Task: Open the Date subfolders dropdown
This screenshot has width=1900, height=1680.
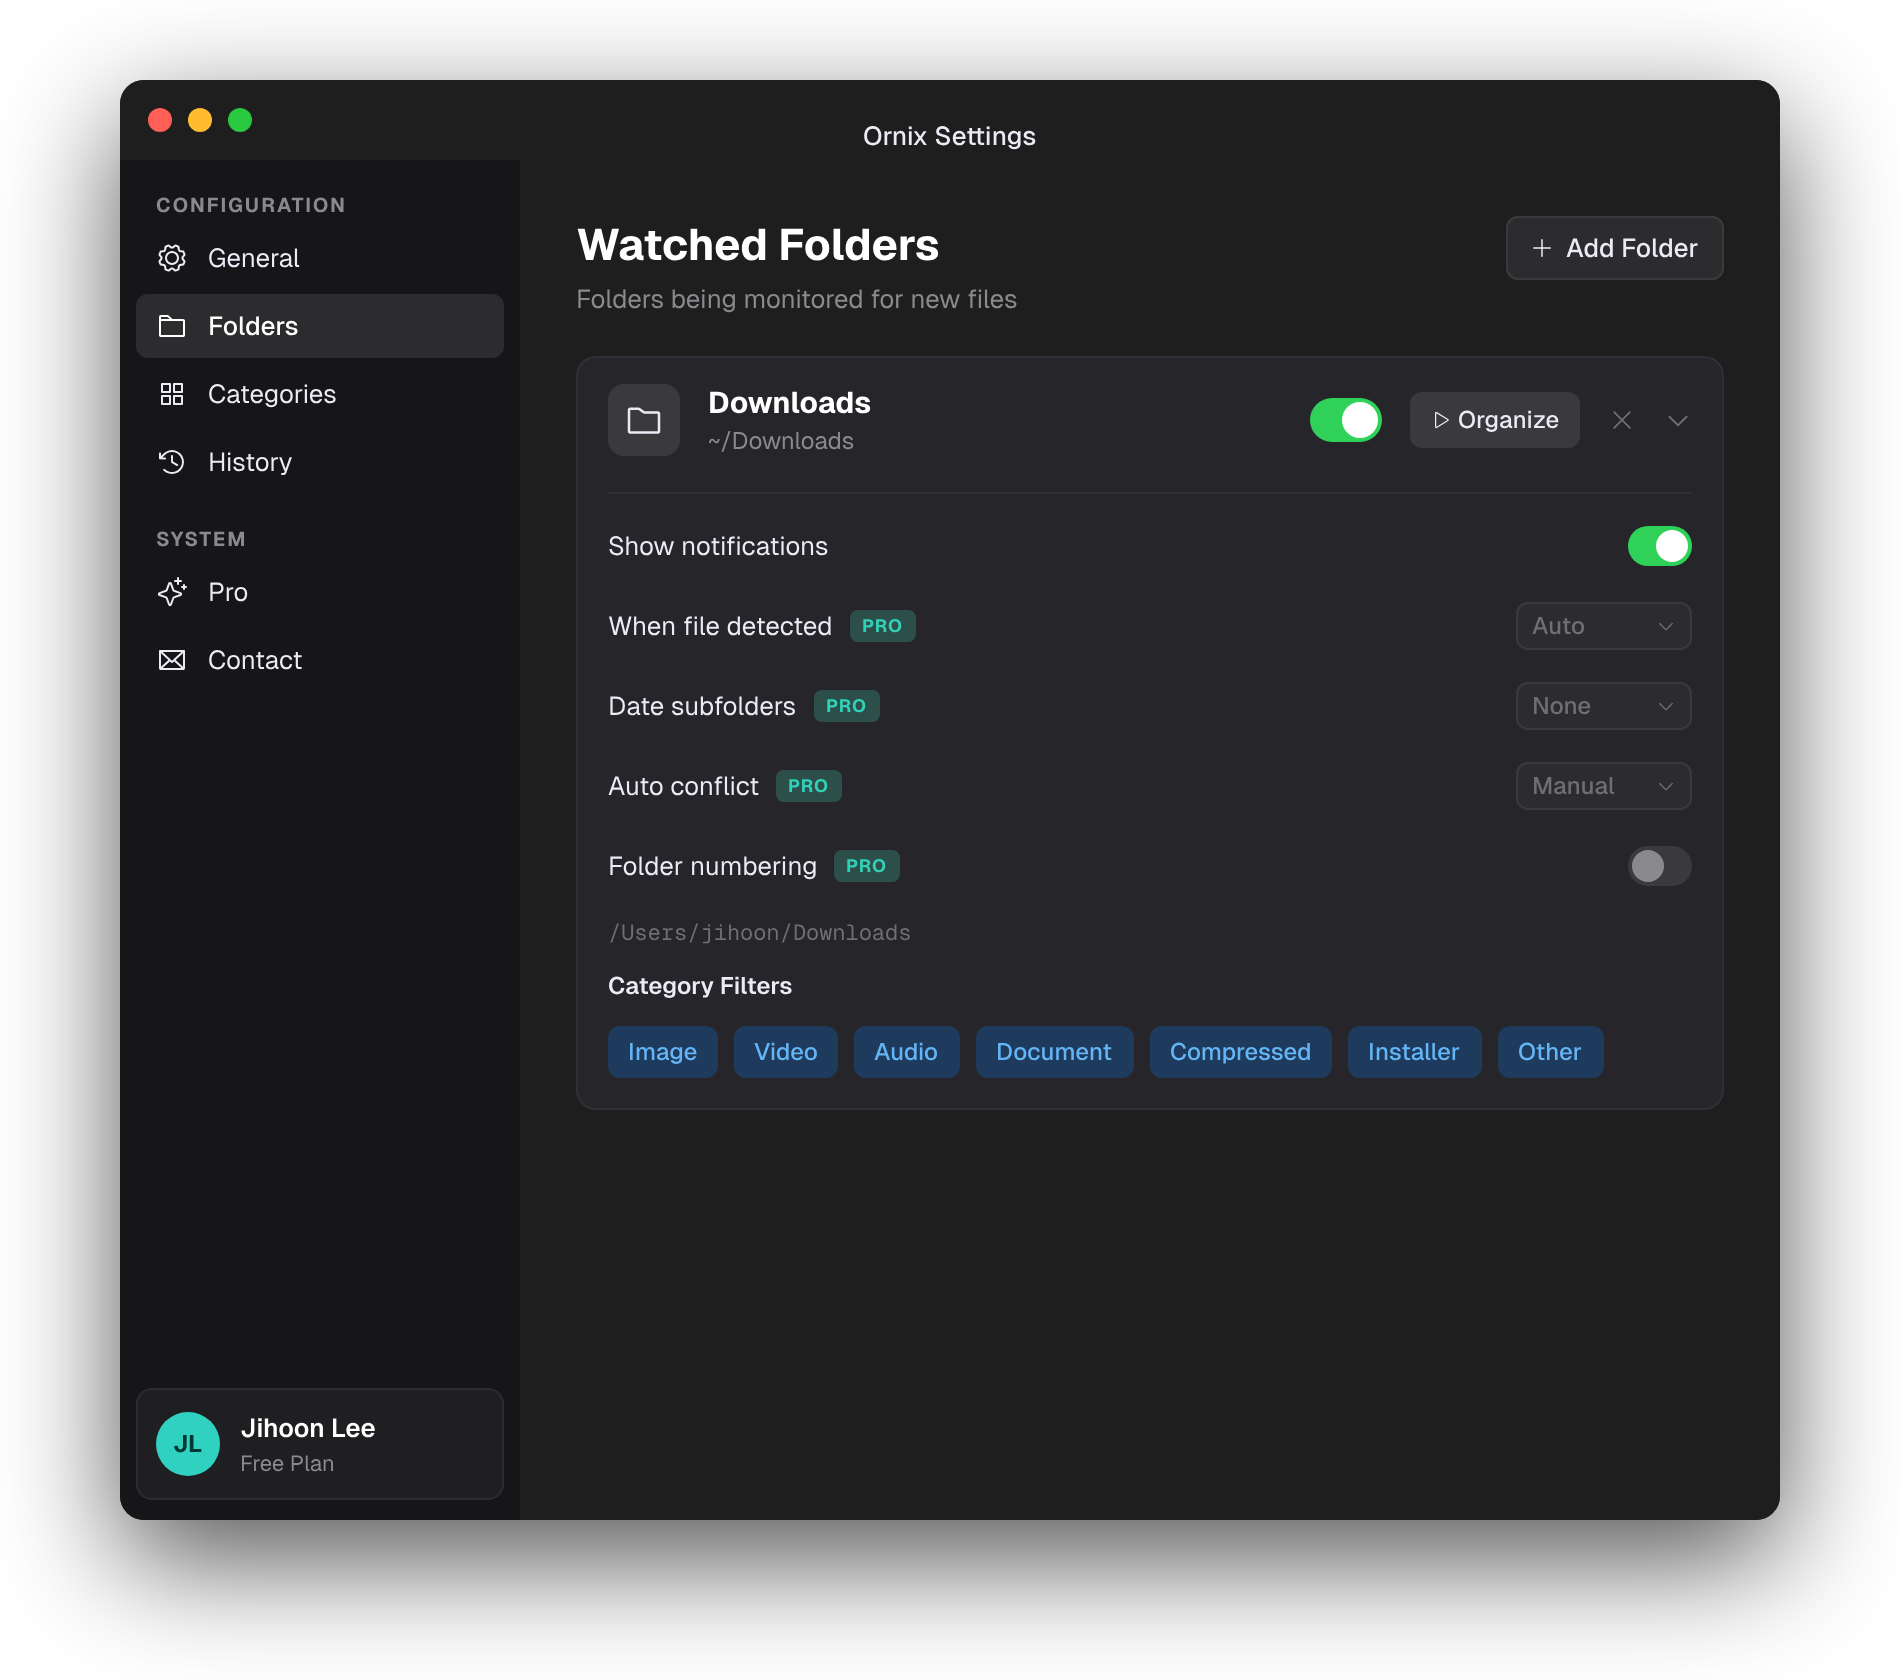Action: tap(1602, 706)
